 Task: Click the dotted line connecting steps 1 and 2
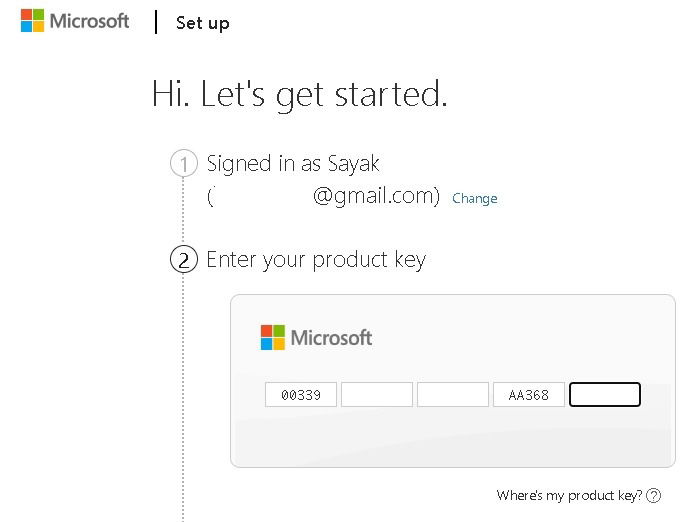(183, 211)
